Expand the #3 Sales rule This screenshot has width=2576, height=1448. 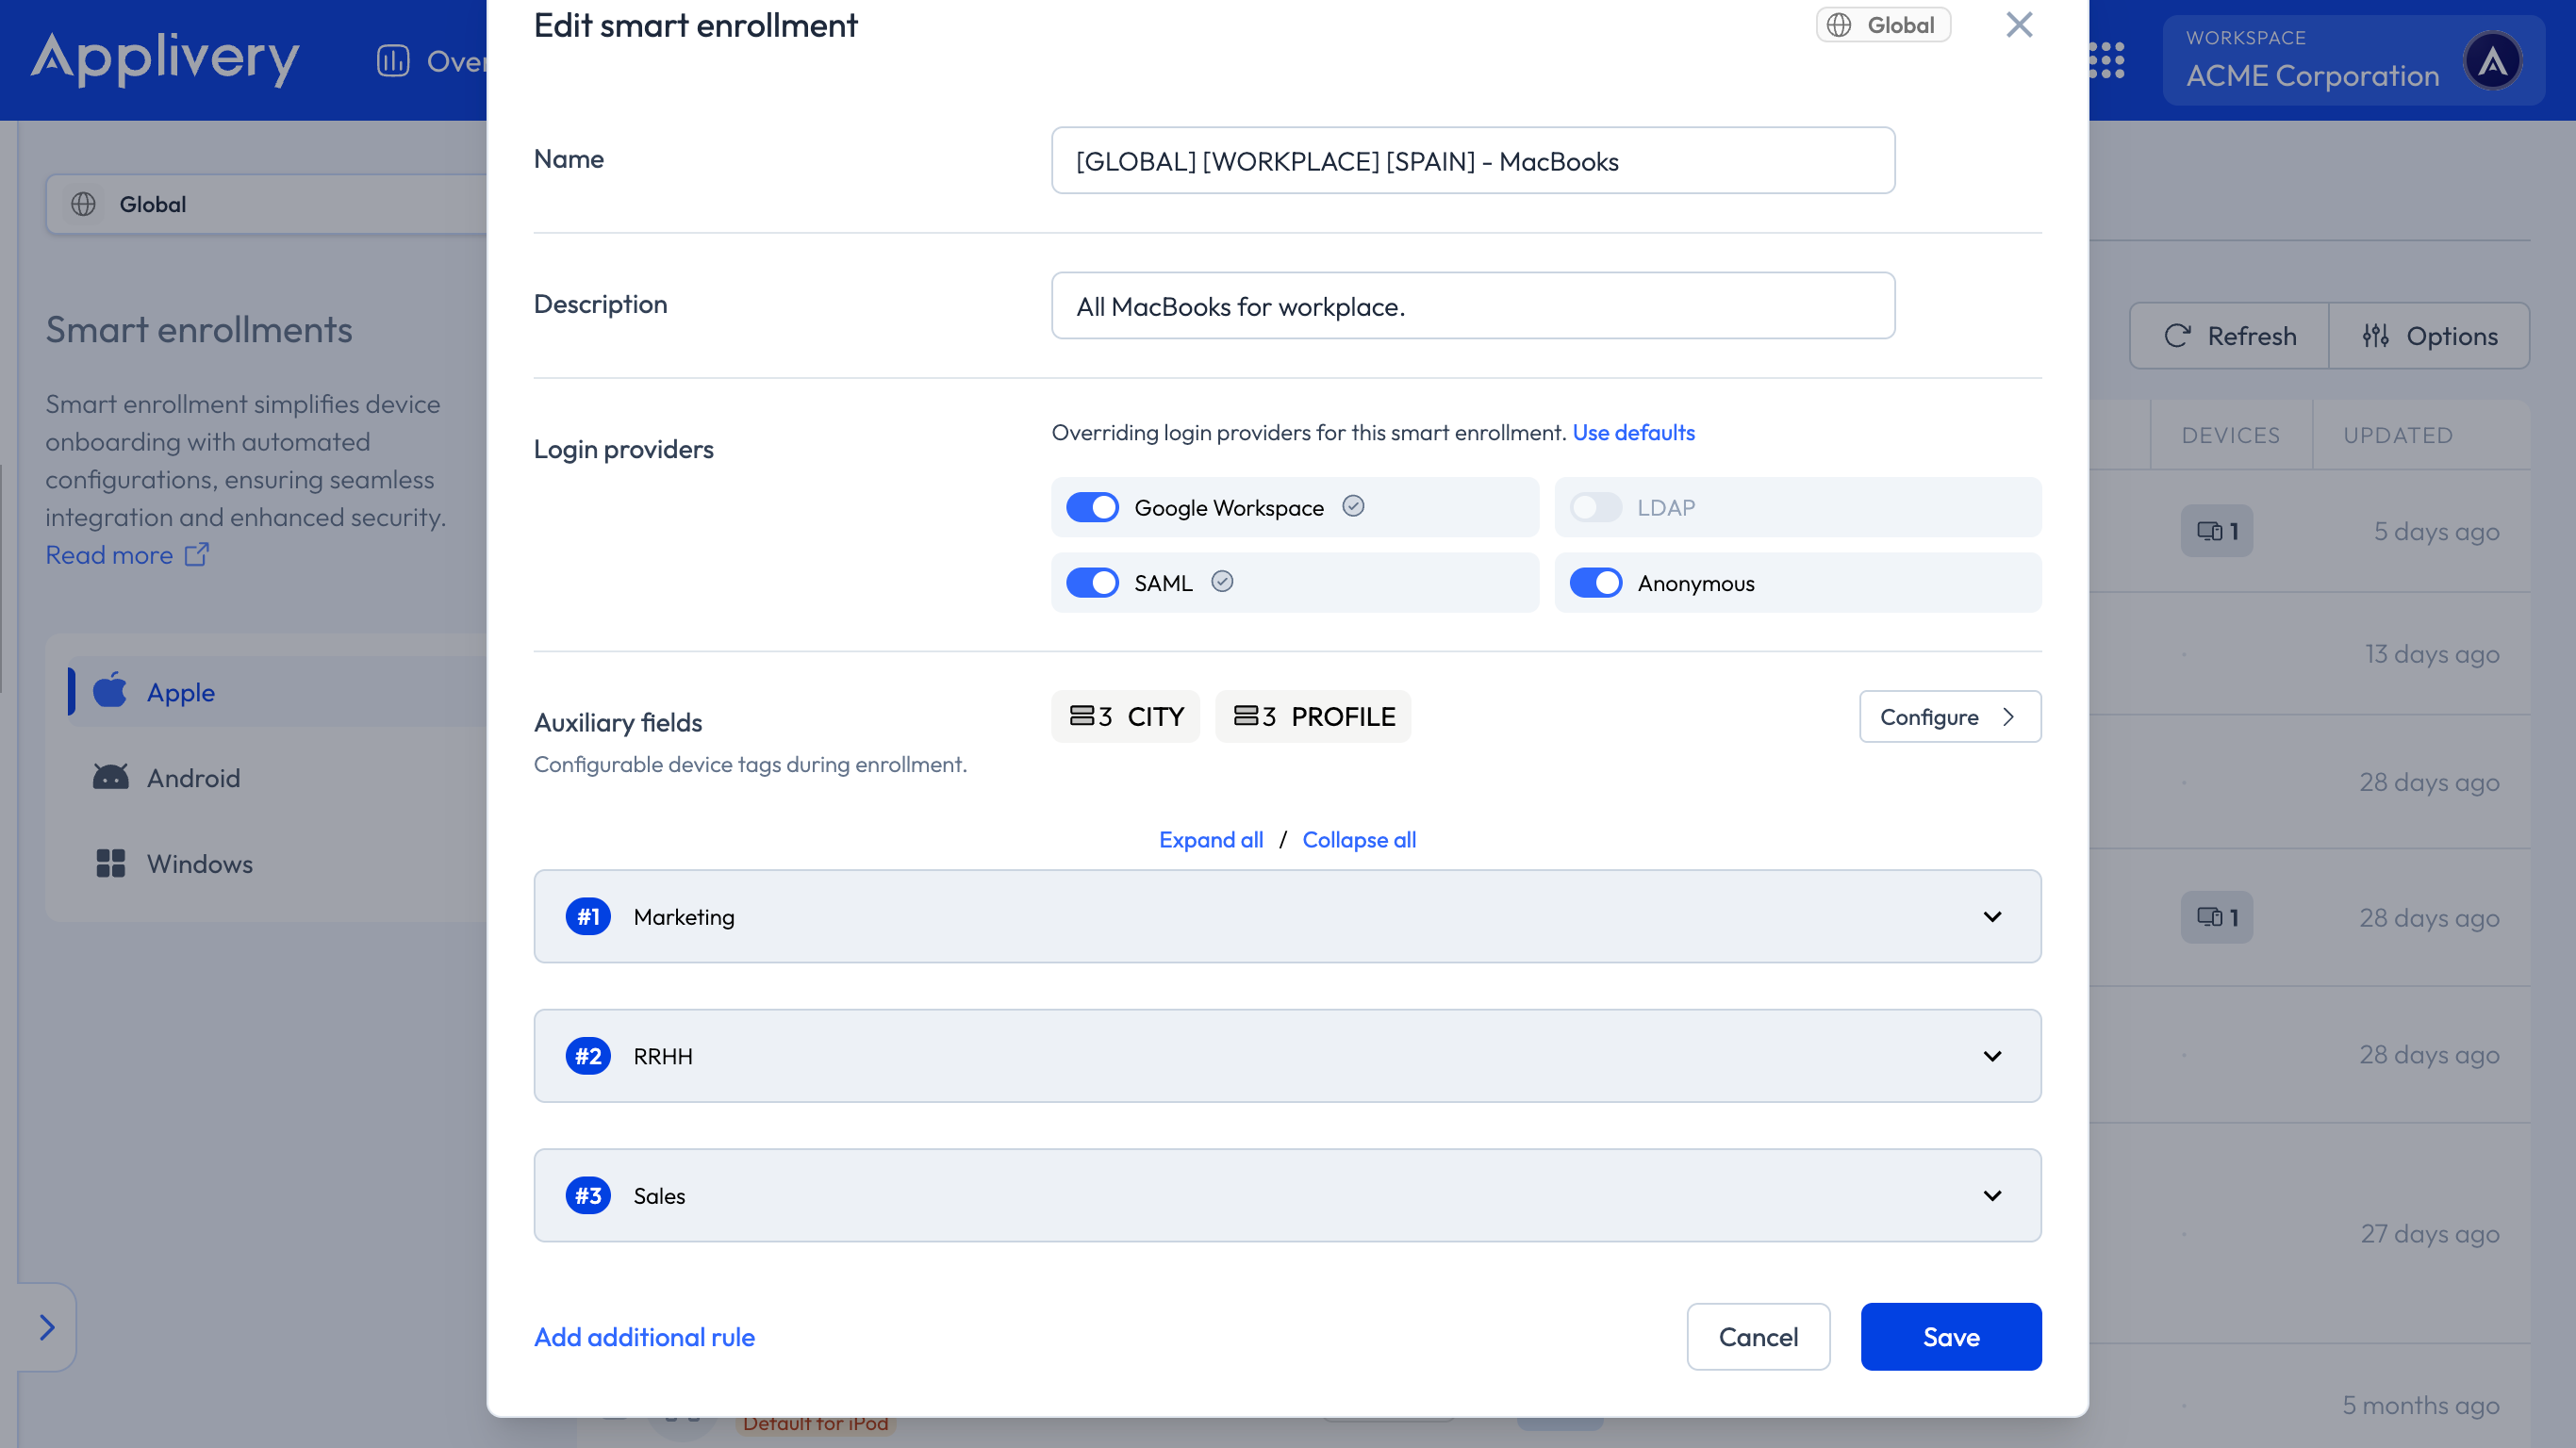[x=1991, y=1195]
